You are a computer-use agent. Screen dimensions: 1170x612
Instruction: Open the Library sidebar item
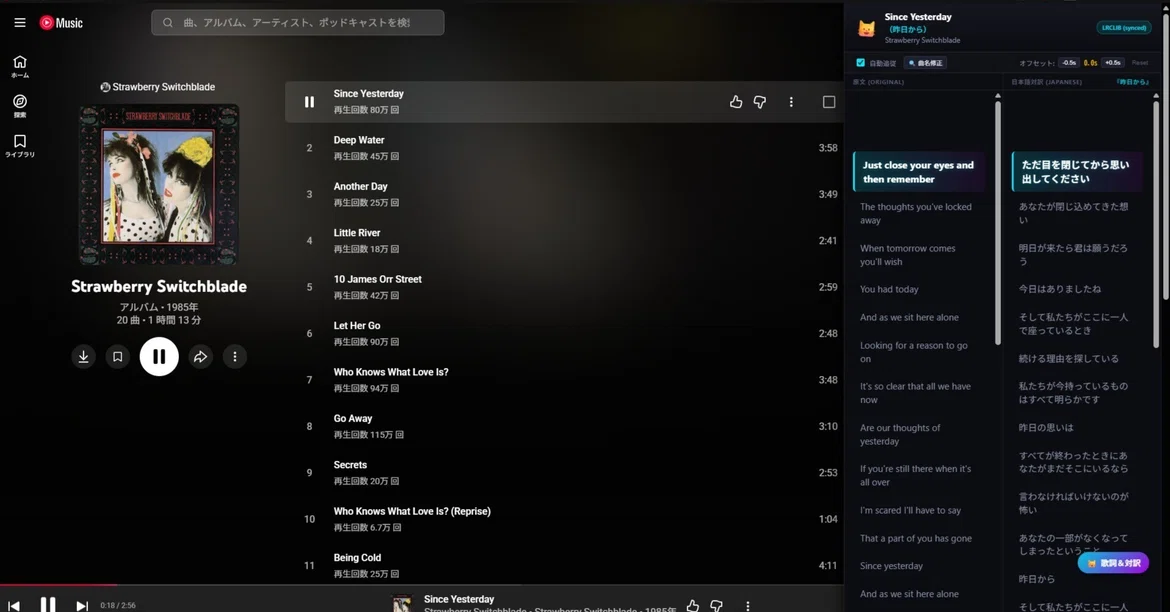pyautogui.click(x=20, y=146)
